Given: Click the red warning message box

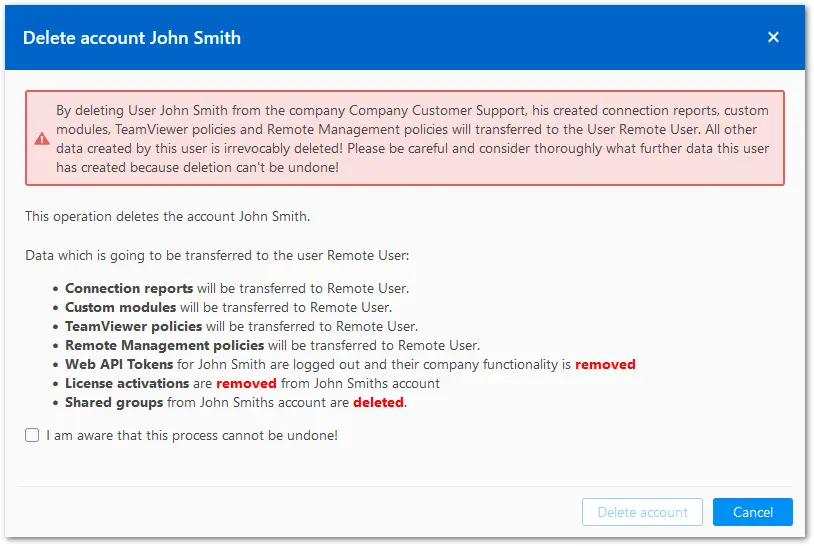Looking at the screenshot, I should point(405,138).
